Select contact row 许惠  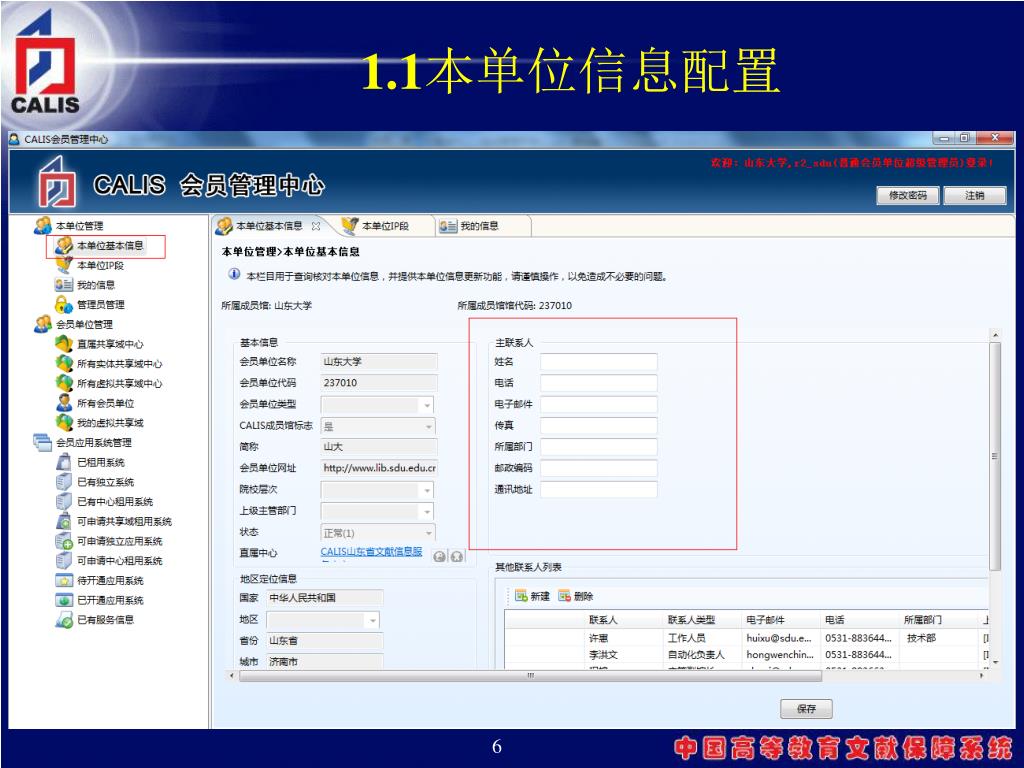(744, 638)
